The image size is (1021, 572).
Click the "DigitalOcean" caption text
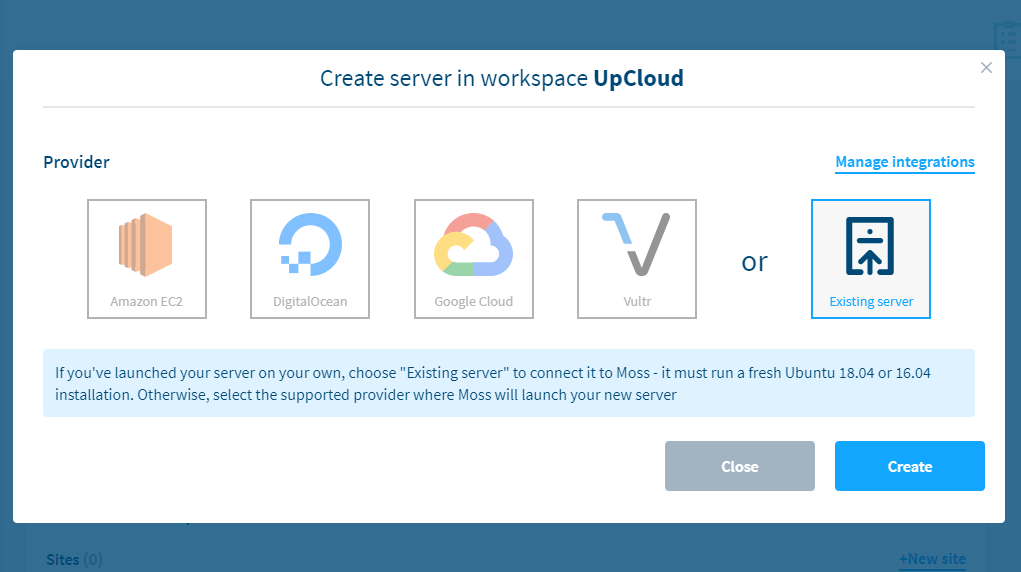tap(310, 301)
